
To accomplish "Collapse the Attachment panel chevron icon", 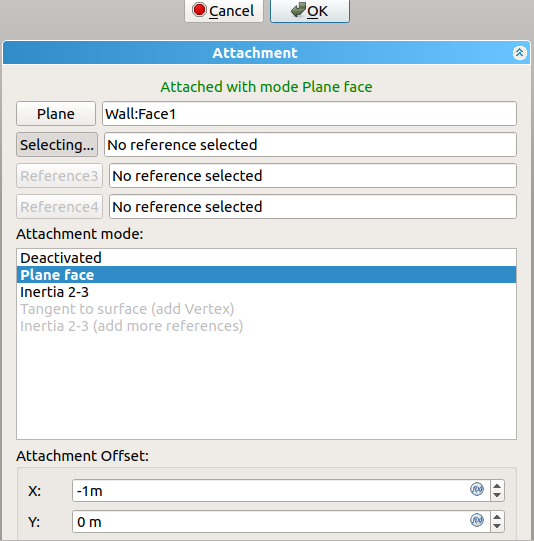I will (x=519, y=53).
